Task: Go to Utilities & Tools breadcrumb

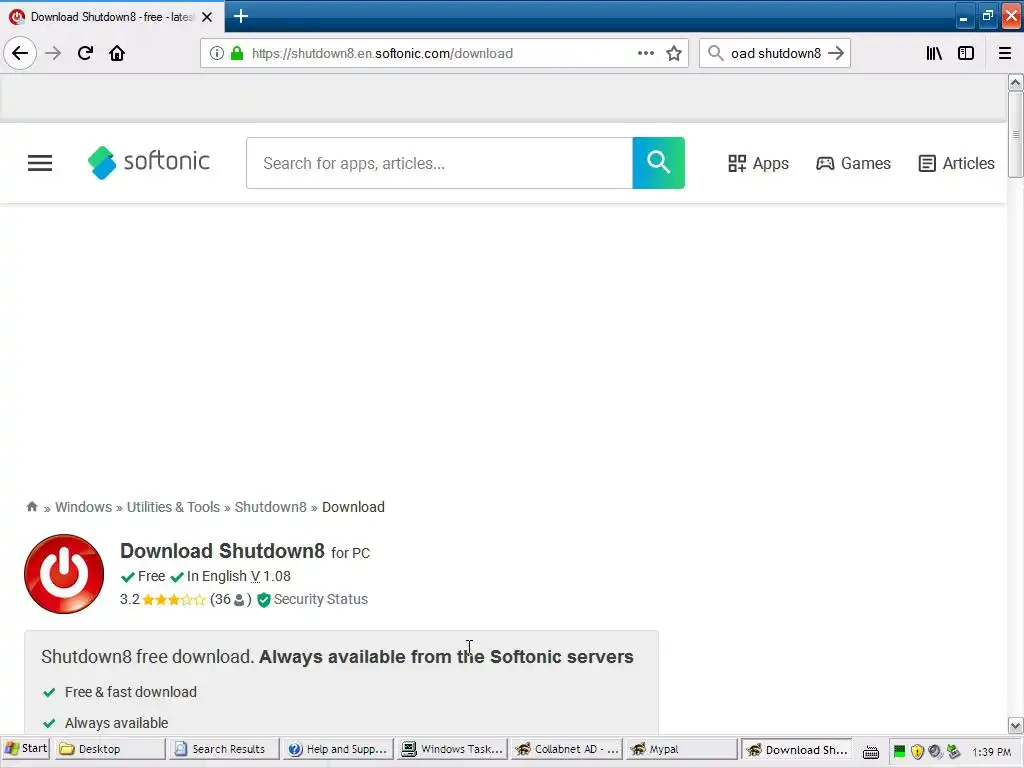Action: pyautogui.click(x=173, y=507)
